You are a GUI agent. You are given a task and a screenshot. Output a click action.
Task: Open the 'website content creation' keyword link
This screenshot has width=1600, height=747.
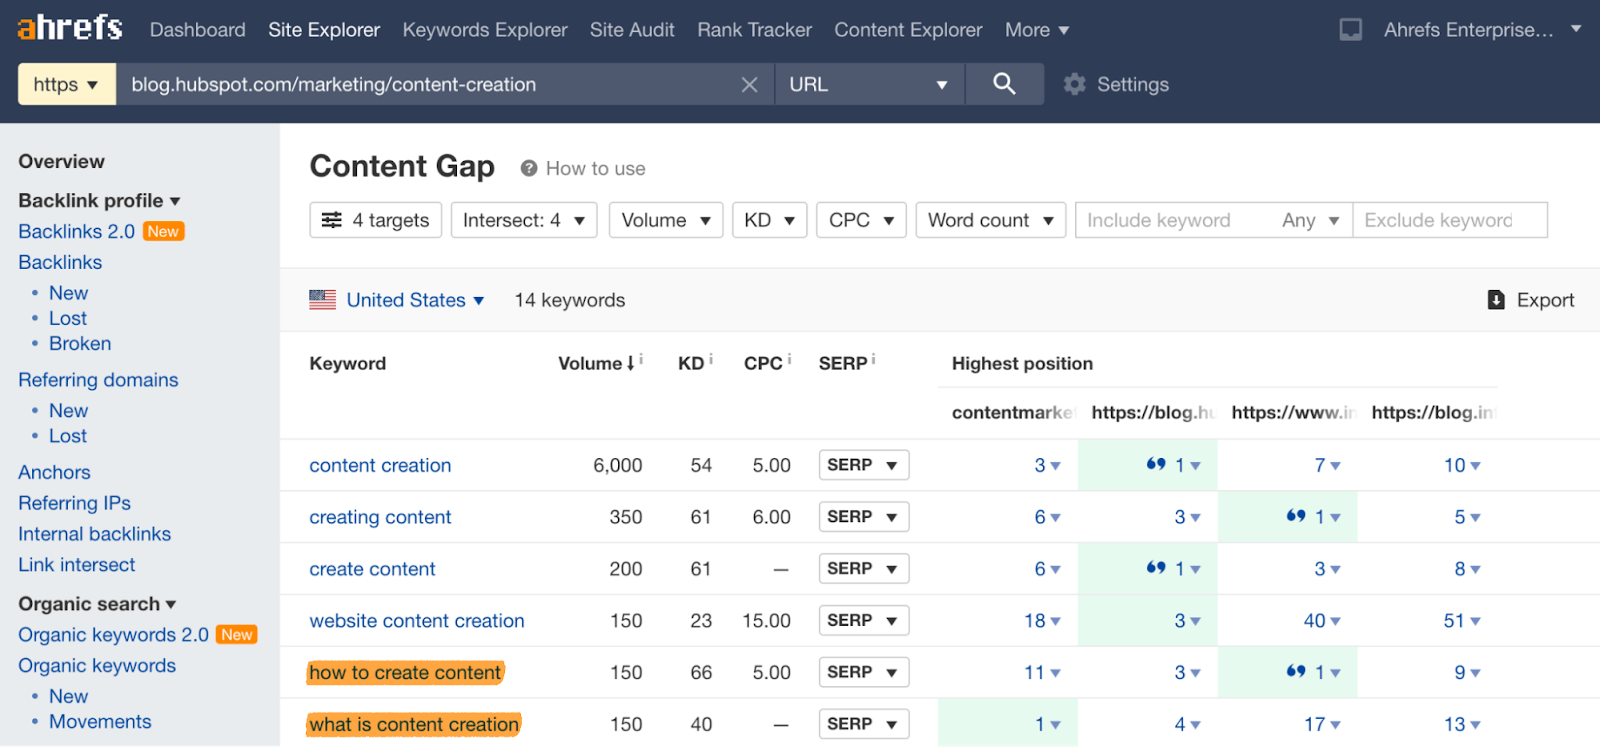coord(416,621)
